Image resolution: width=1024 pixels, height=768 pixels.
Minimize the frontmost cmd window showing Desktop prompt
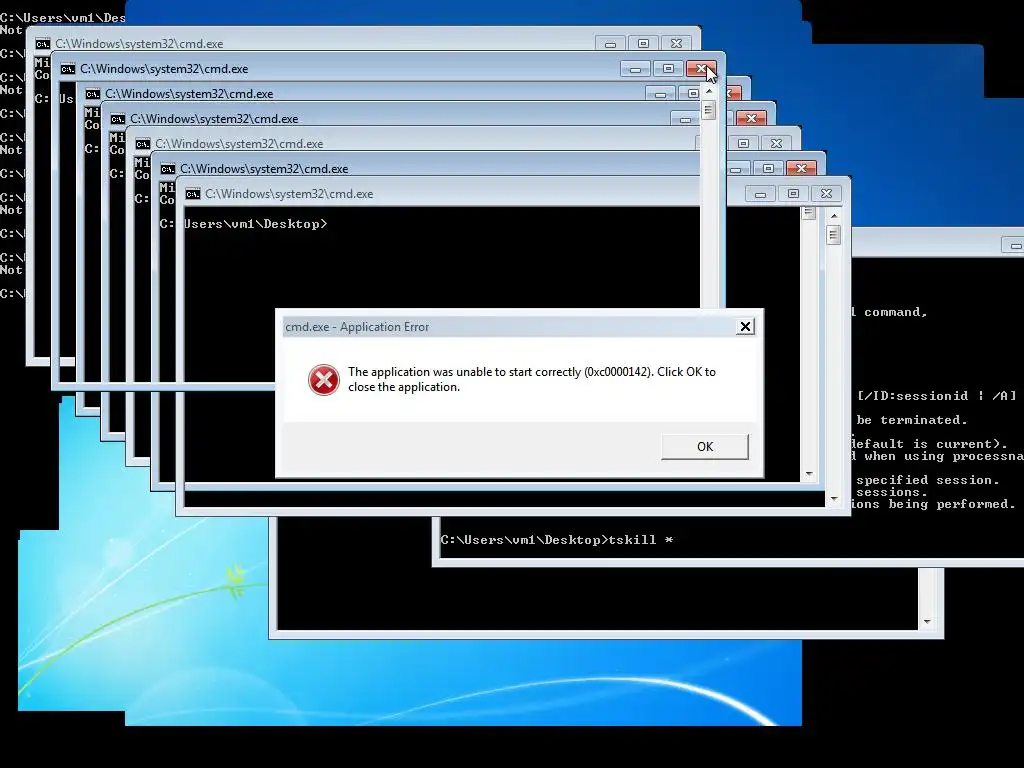760,194
